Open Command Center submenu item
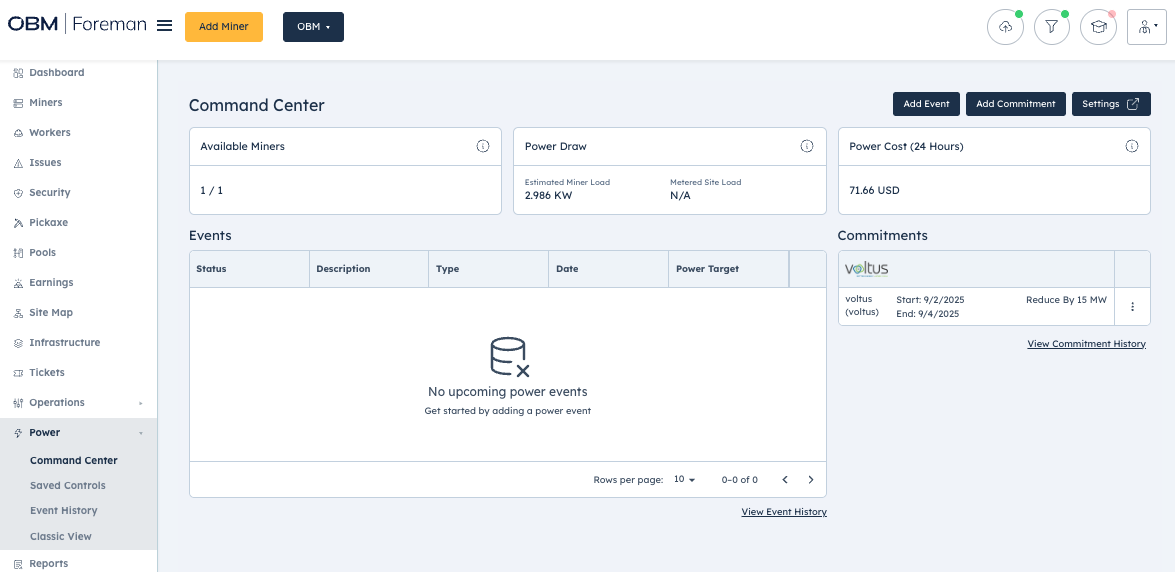The width and height of the screenshot is (1175, 572). click(73, 460)
